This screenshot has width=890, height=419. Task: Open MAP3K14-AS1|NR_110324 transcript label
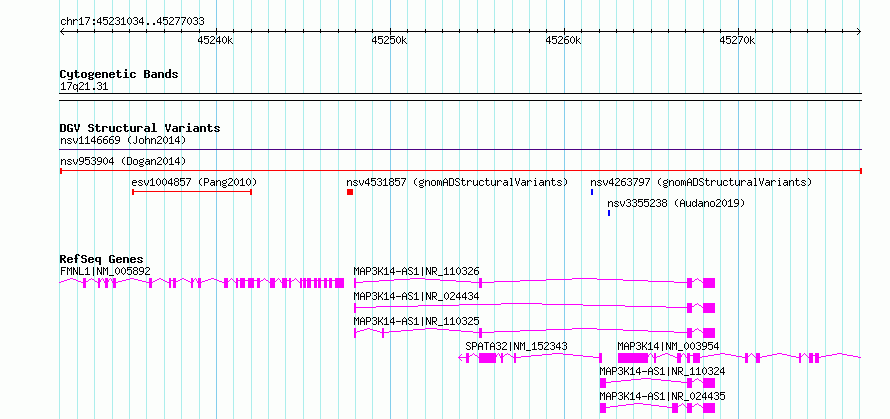tap(662, 371)
